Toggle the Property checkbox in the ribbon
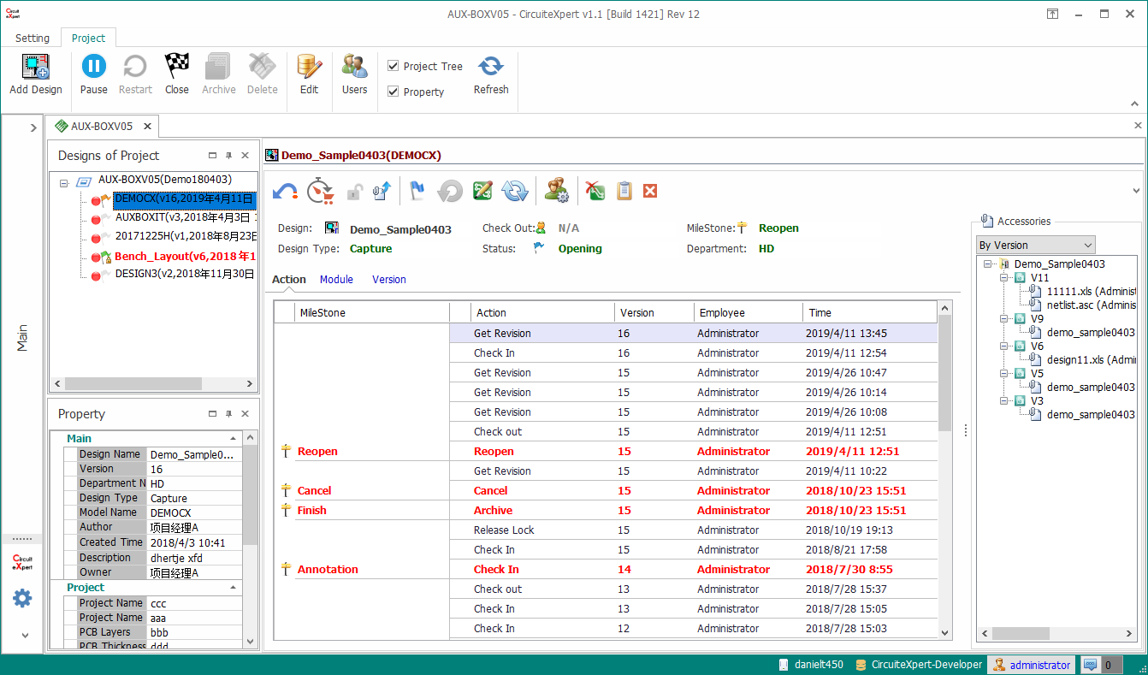Screen dimensions: 1148x675 point(393,92)
